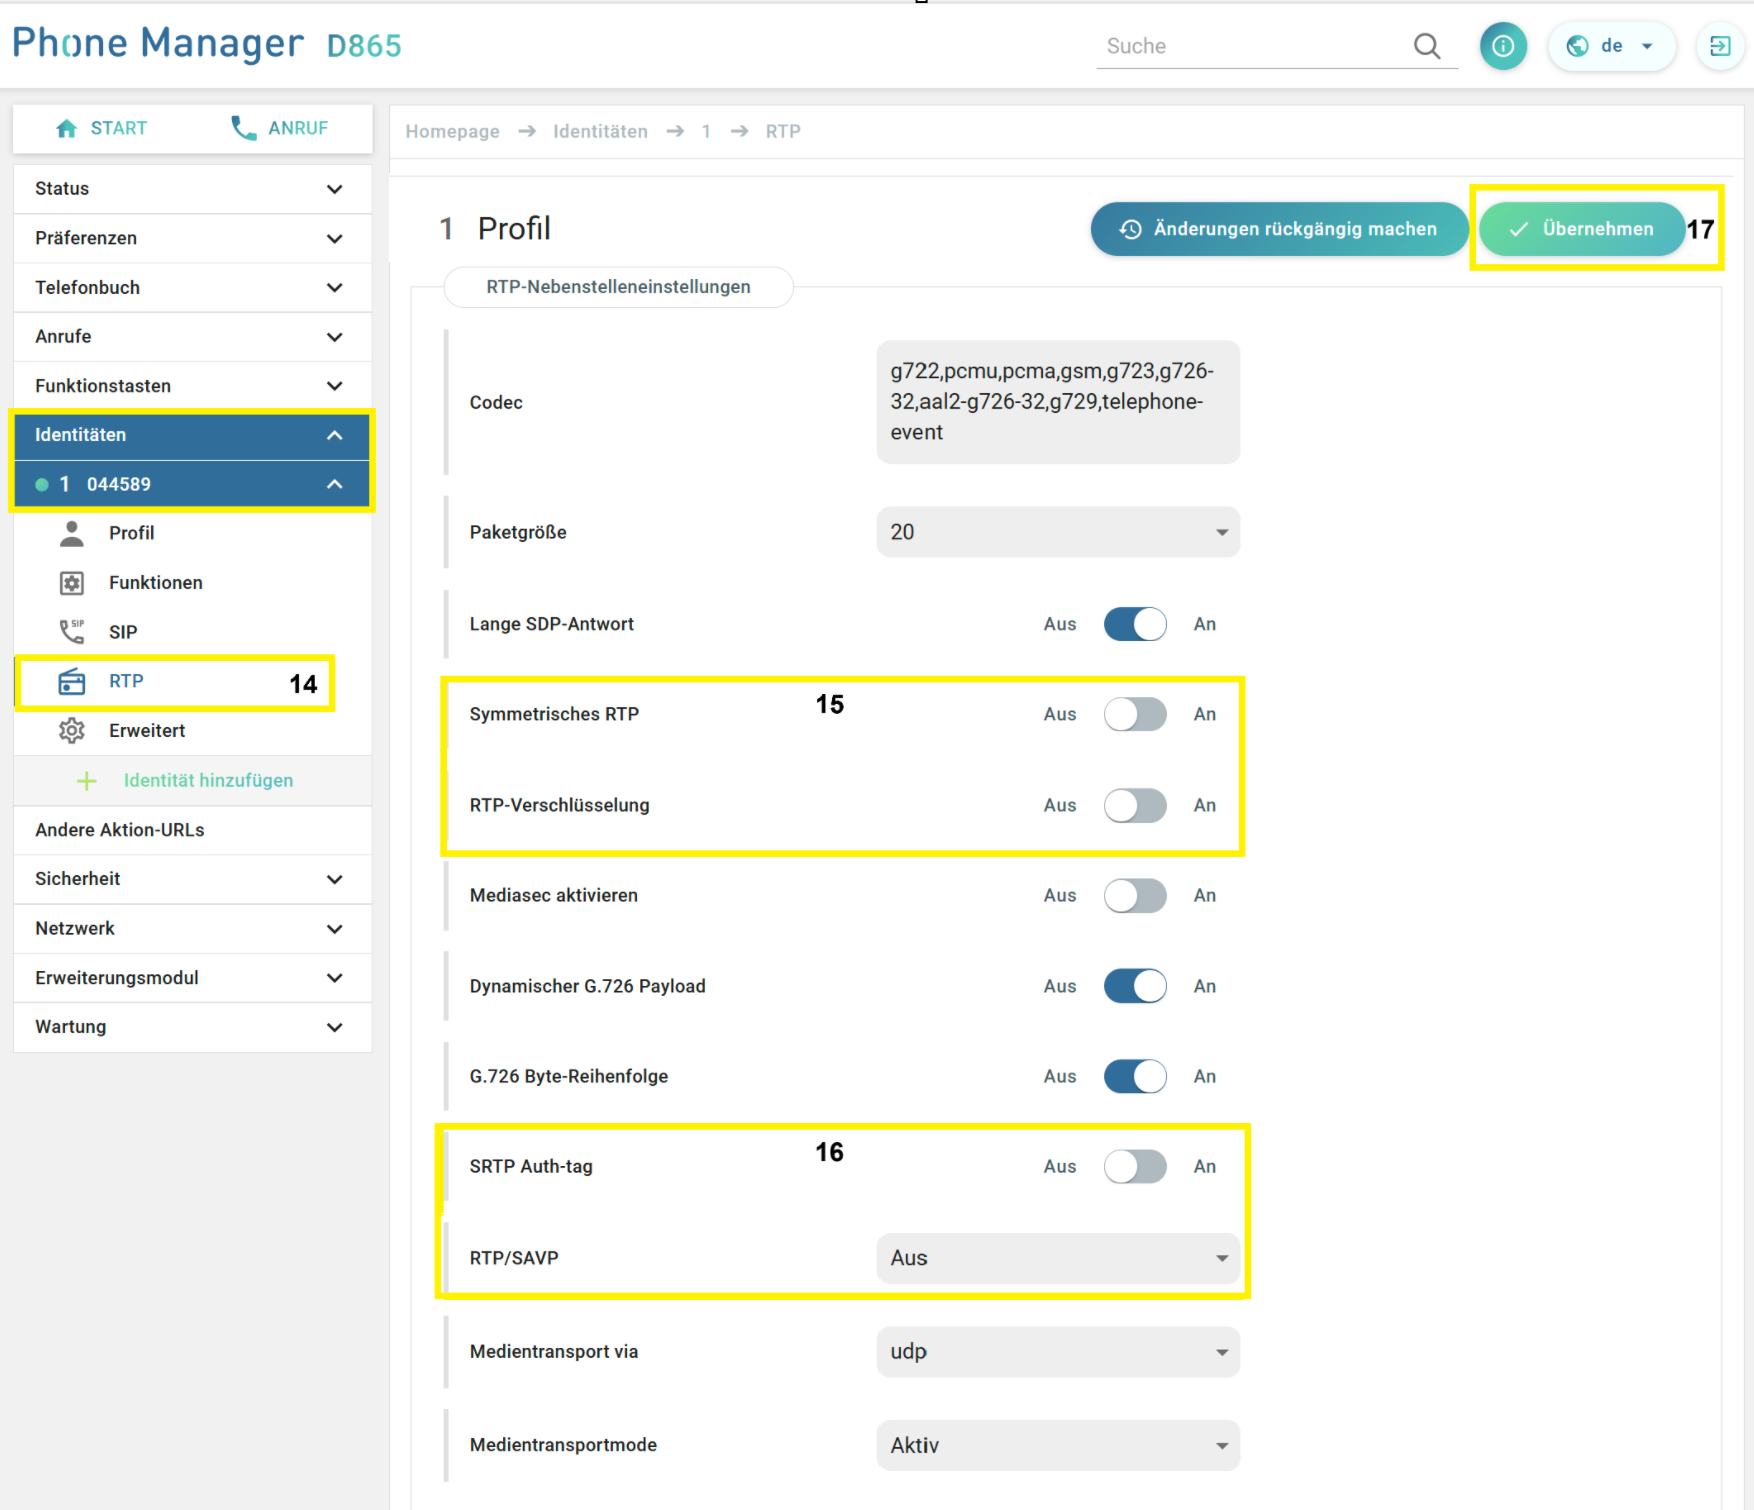Screen dimensions: 1754x1510
Task: Expand the Telefonbuch section chevron
Action: (x=335, y=287)
